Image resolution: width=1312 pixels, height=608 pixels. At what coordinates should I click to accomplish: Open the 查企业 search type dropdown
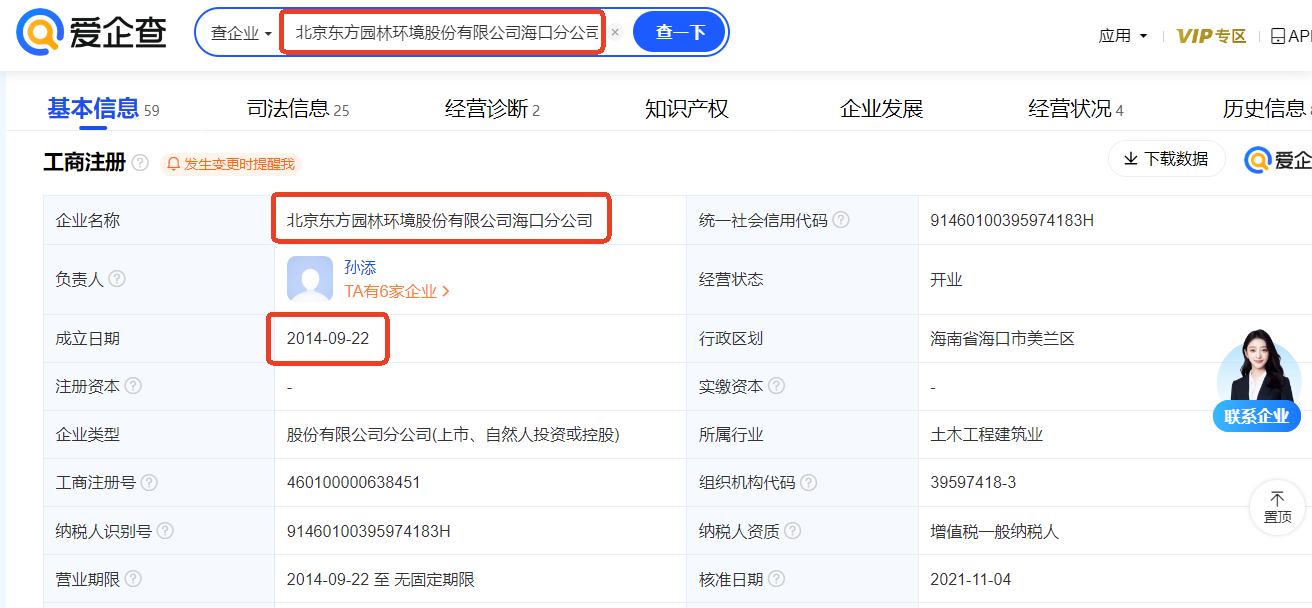click(x=241, y=33)
